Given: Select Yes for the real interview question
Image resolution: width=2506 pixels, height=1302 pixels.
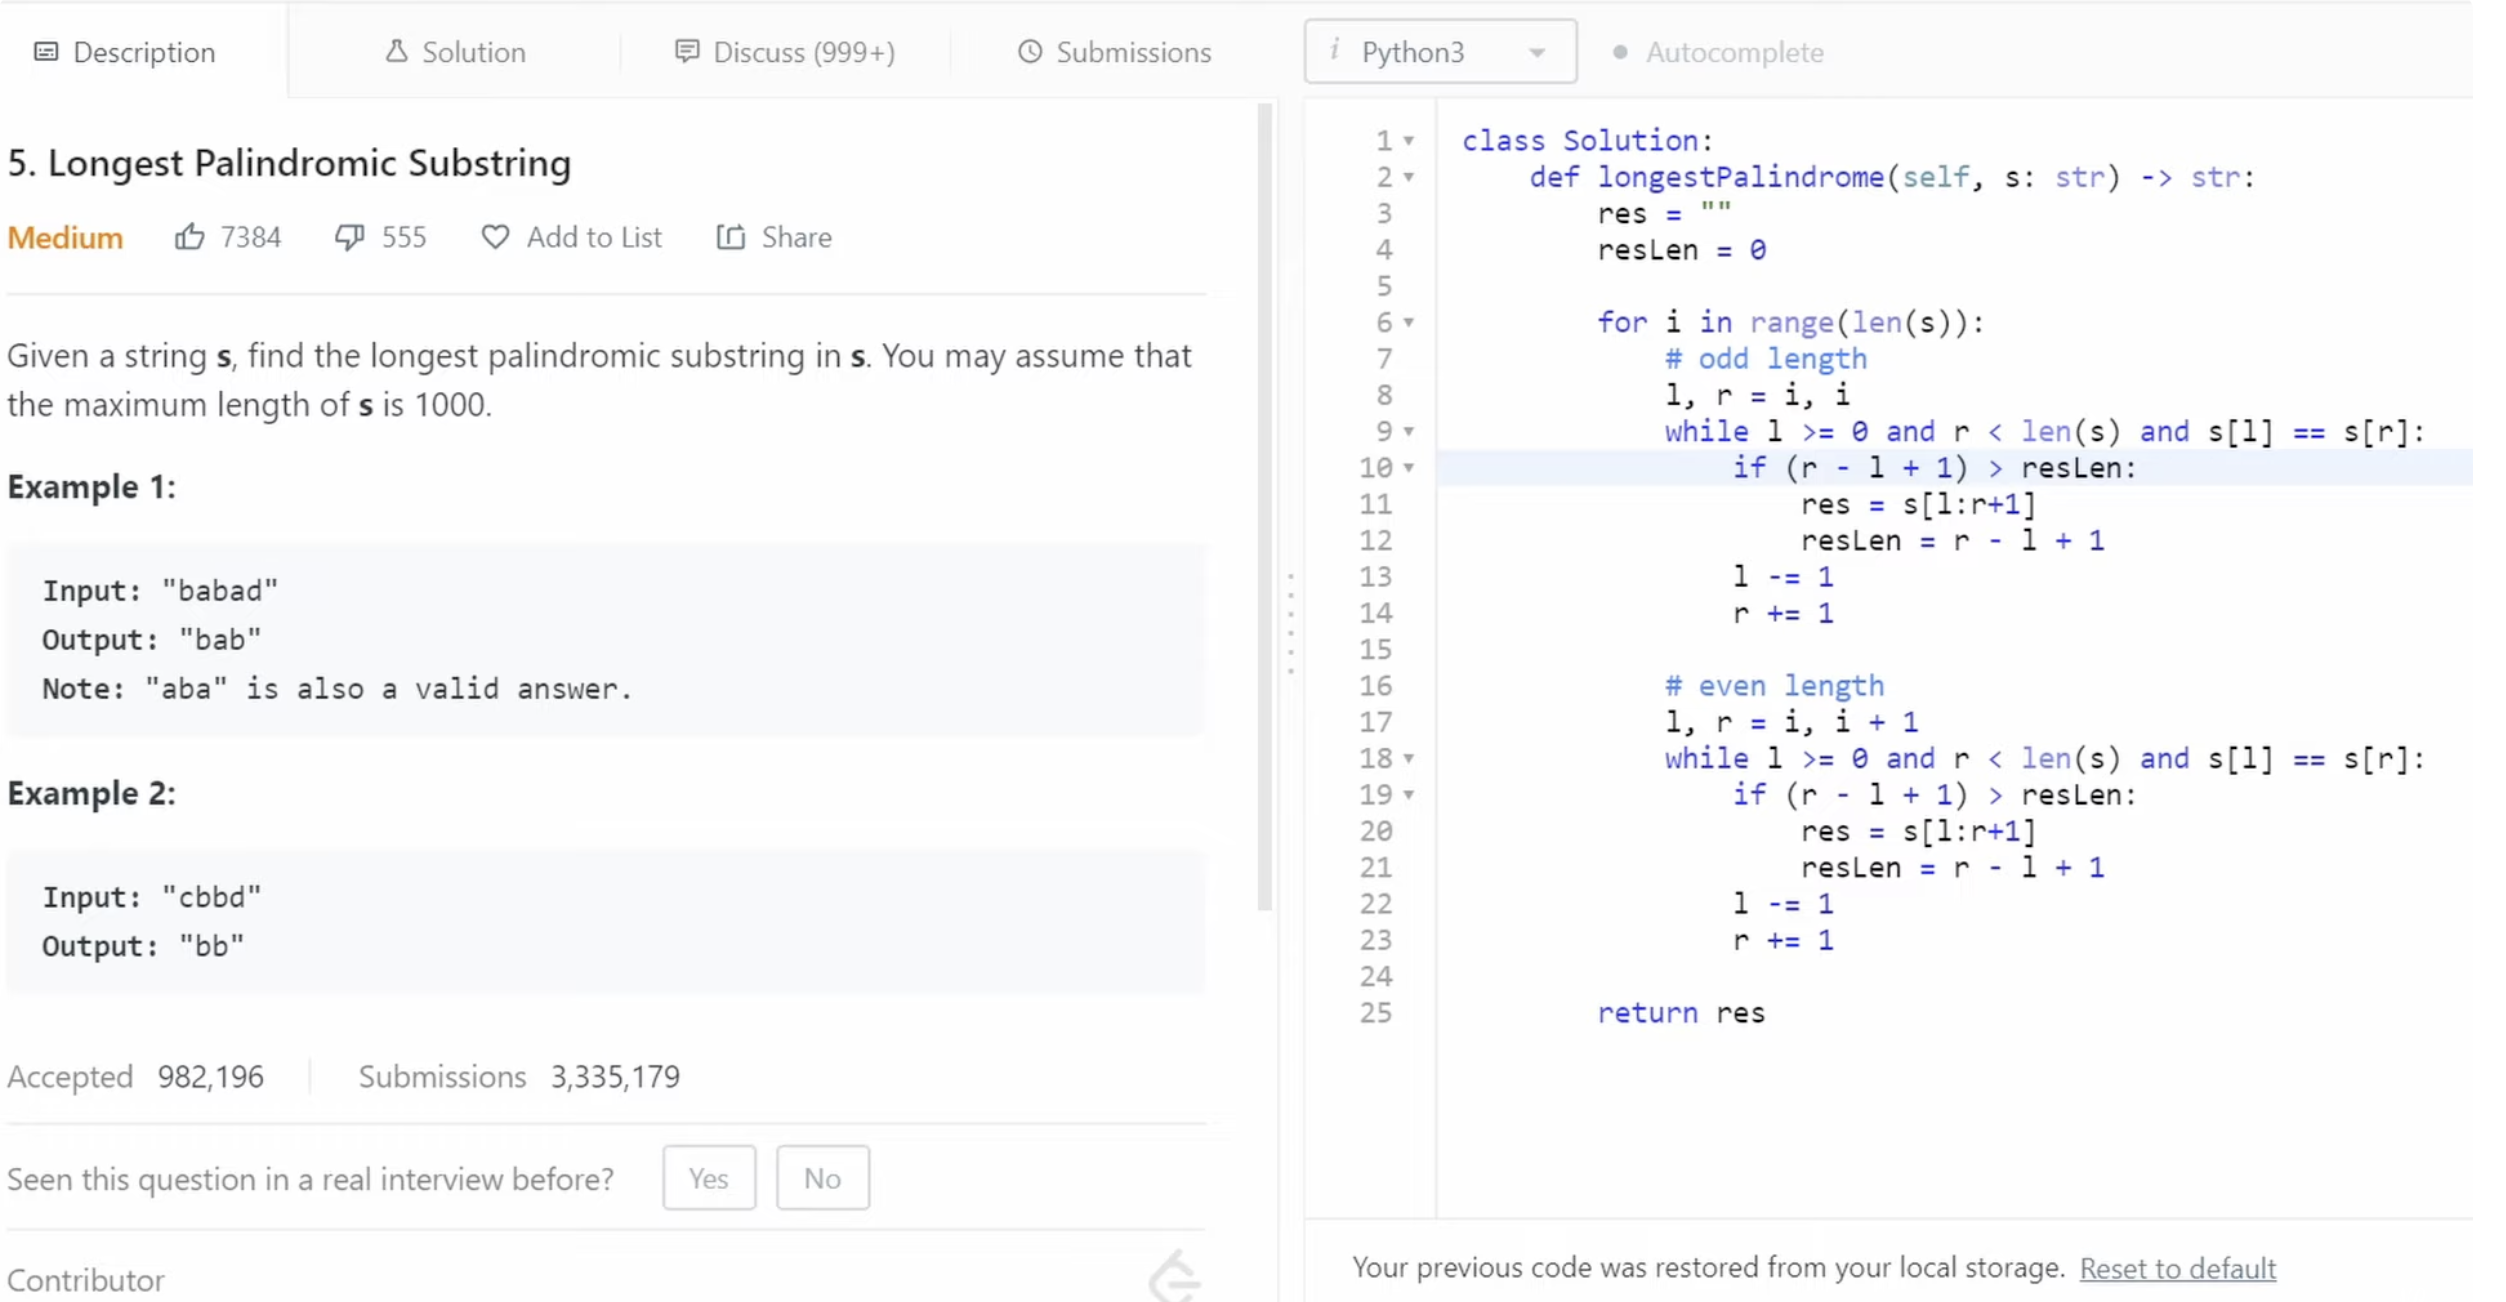Looking at the screenshot, I should 708,1178.
